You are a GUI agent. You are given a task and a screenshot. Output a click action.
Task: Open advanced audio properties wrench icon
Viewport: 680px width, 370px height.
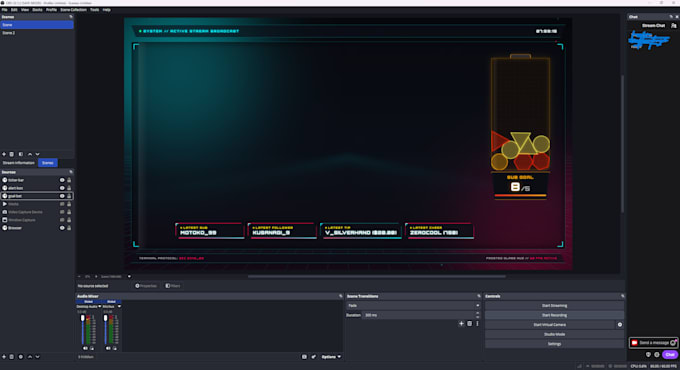click(313, 357)
